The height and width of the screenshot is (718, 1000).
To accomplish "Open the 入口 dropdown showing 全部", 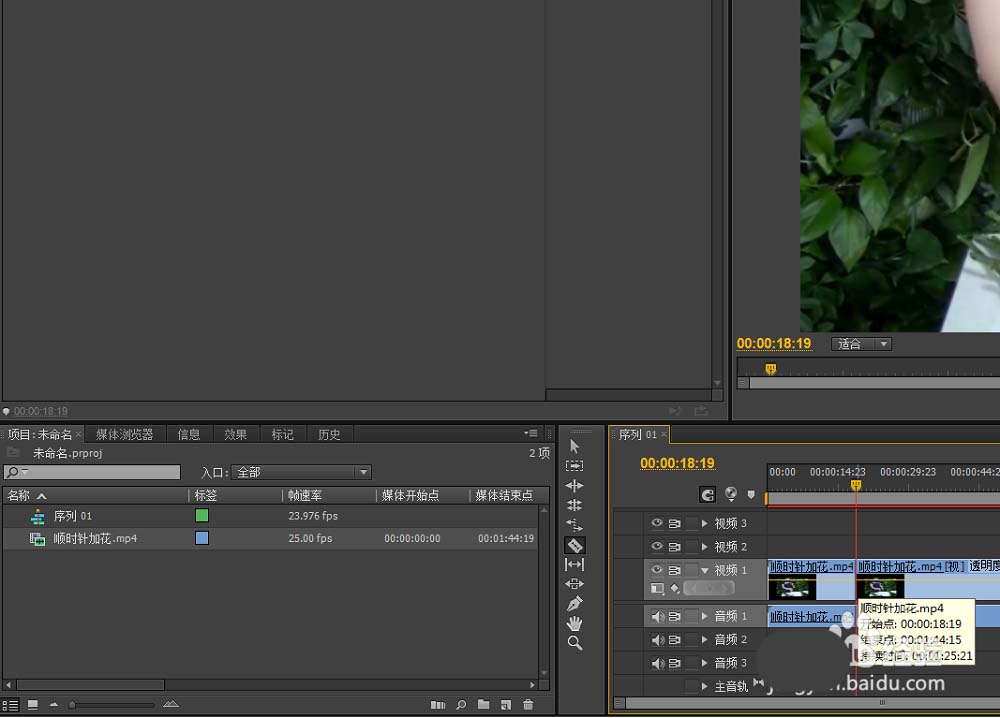I will click(x=302, y=472).
